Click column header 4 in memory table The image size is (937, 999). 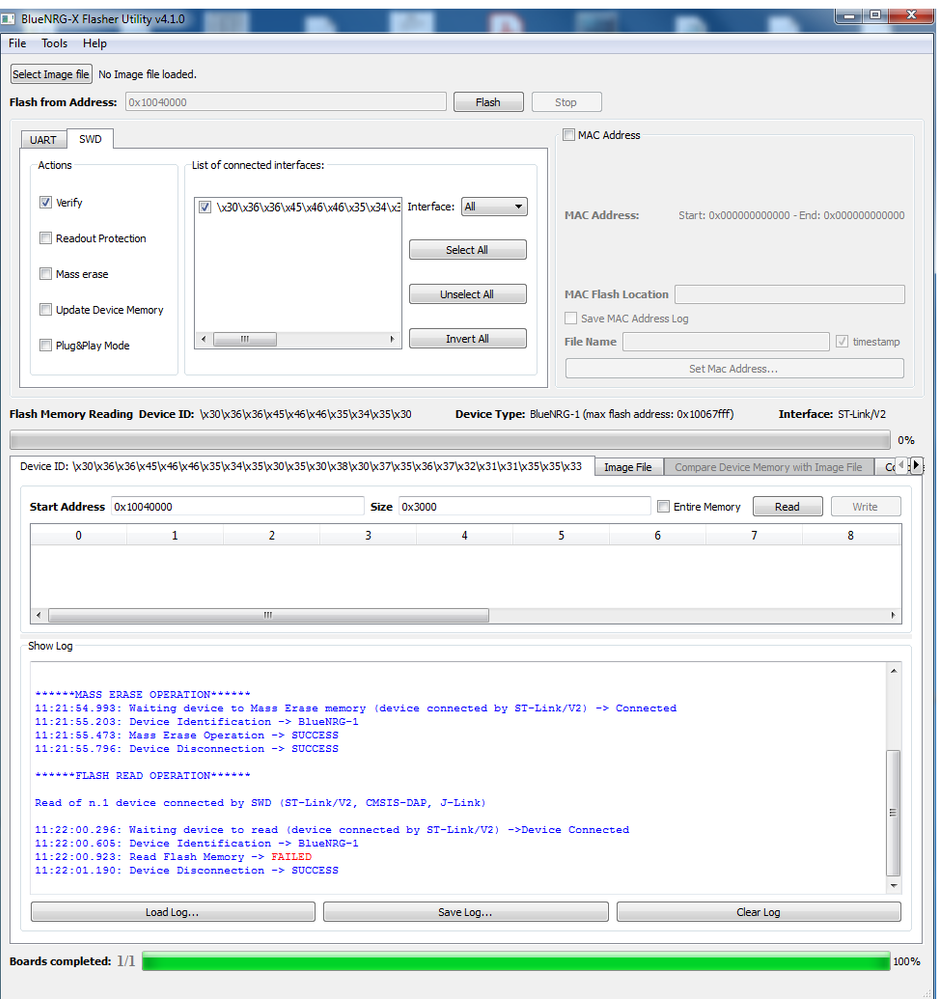[464, 535]
